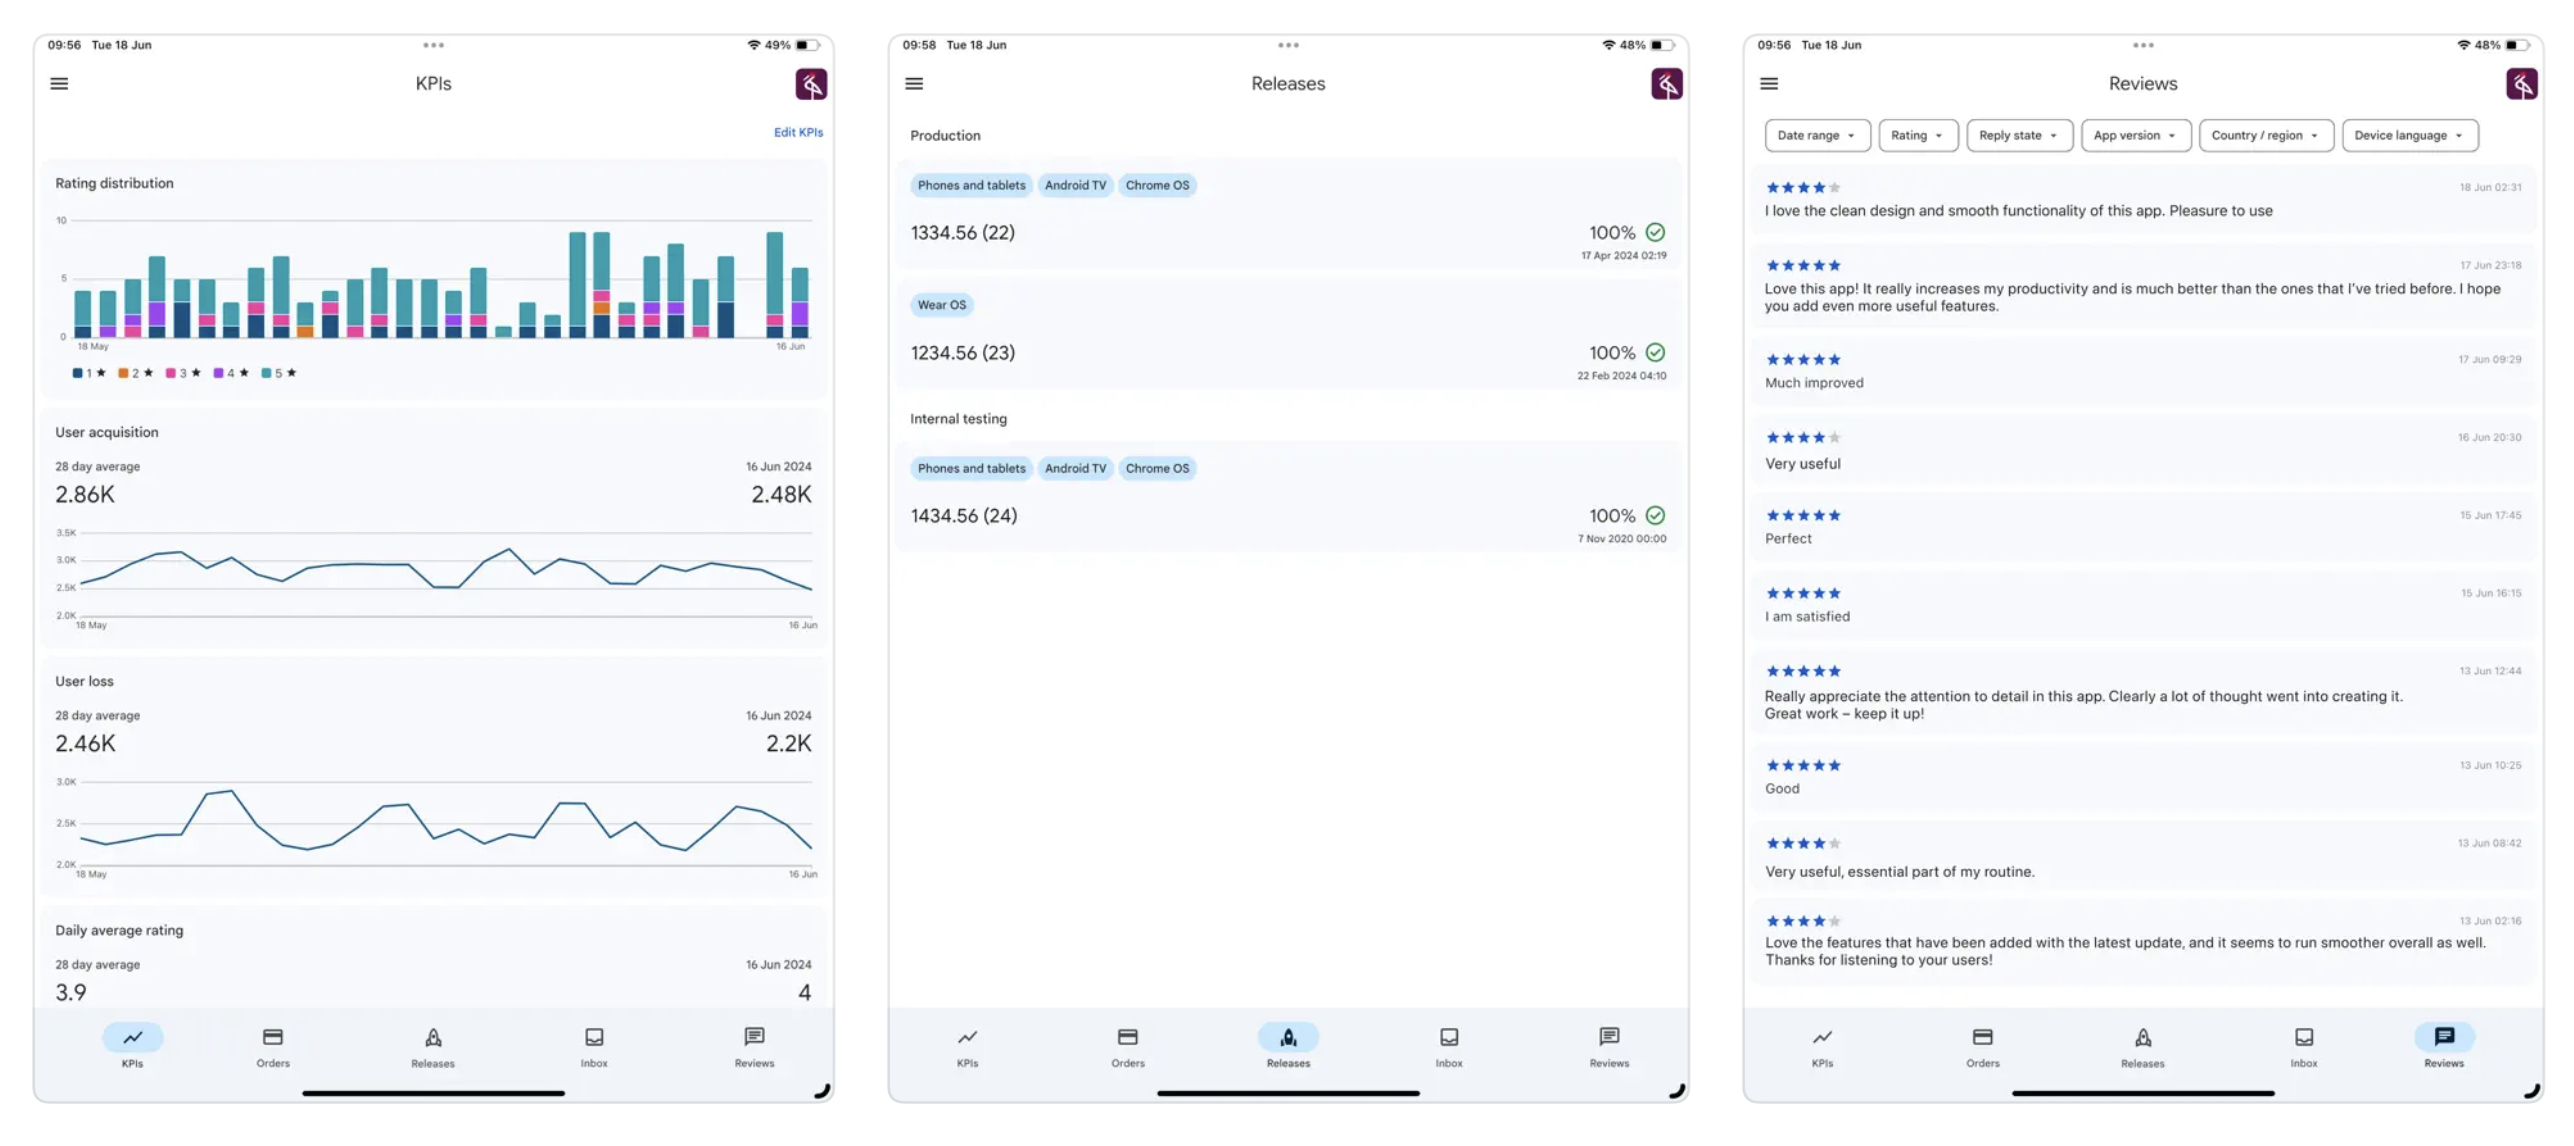Screen dimensions: 2574x1146
Task: Open hamburger menu on Releases screen
Action: coord(914,84)
